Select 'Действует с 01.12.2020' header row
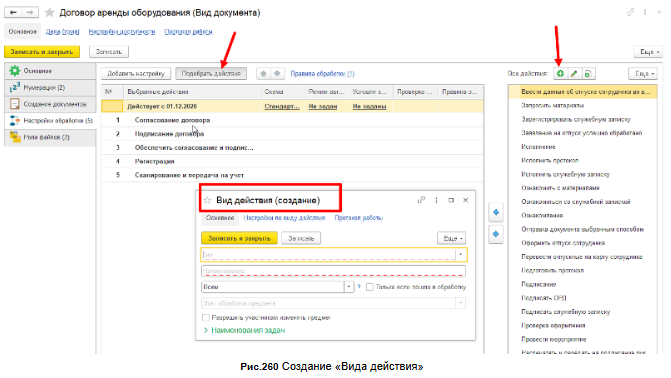This screenshot has width=671, height=378. [293, 106]
